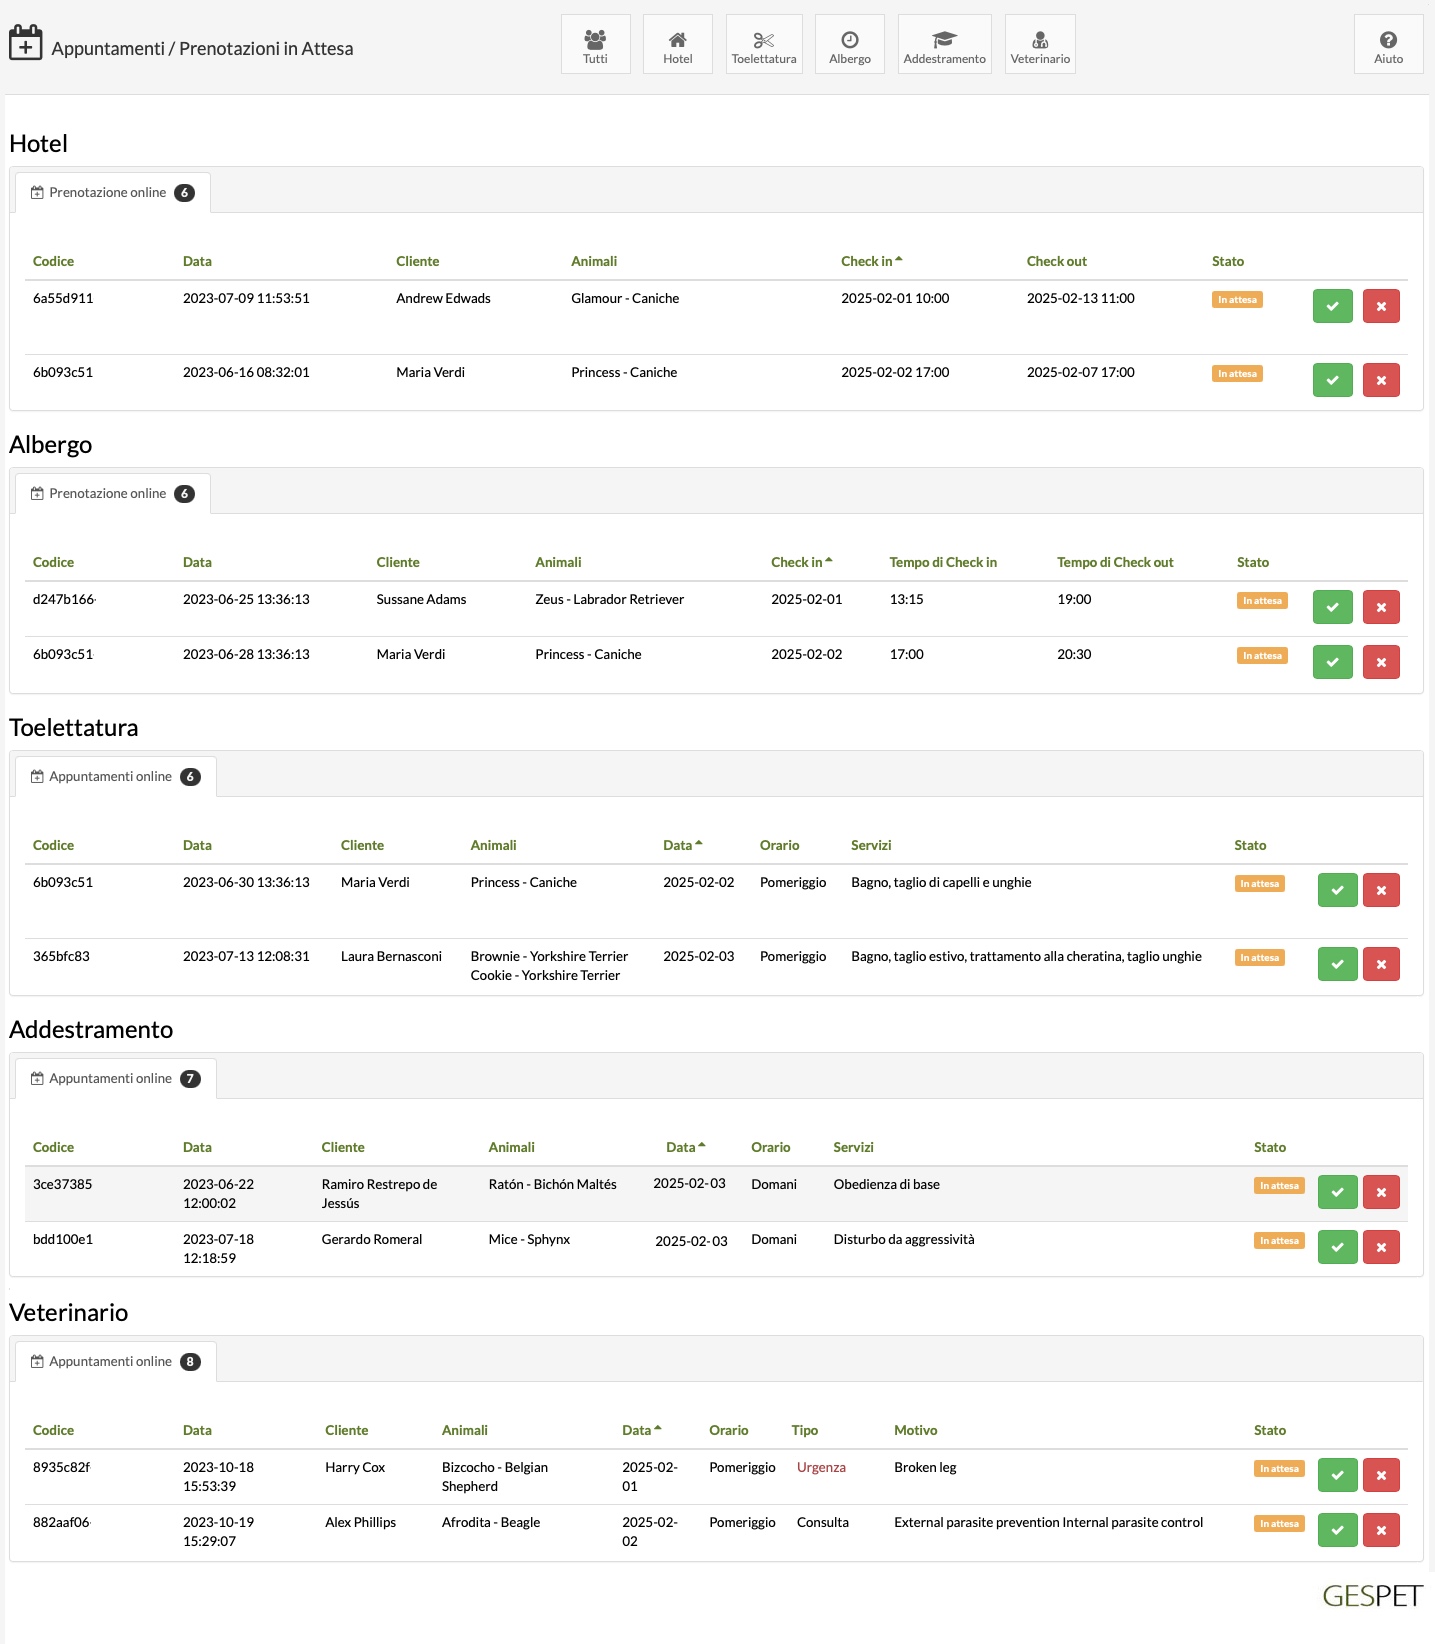Cancel Maria Verdi hotel reservation 2025-02-07
This screenshot has width=1435, height=1644.
[x=1381, y=380]
